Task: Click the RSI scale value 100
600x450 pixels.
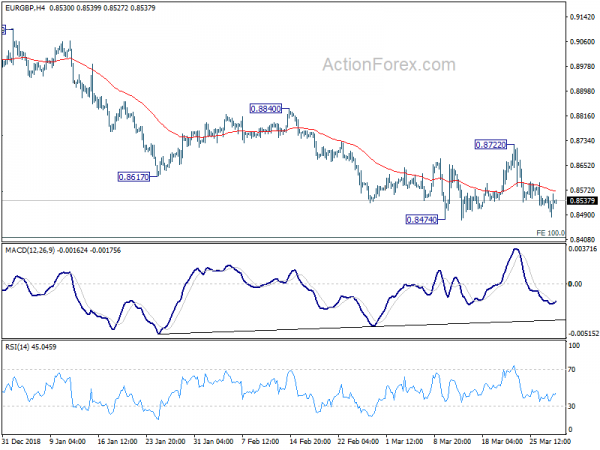Action: click(x=574, y=346)
